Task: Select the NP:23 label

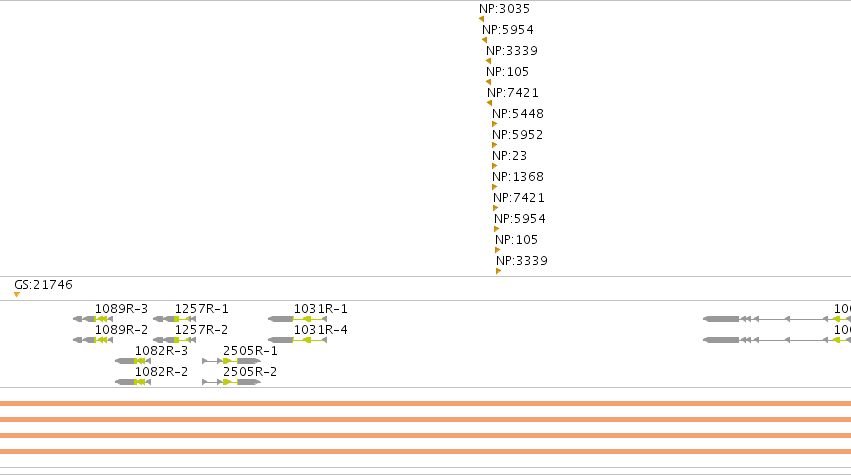Action: click(510, 156)
